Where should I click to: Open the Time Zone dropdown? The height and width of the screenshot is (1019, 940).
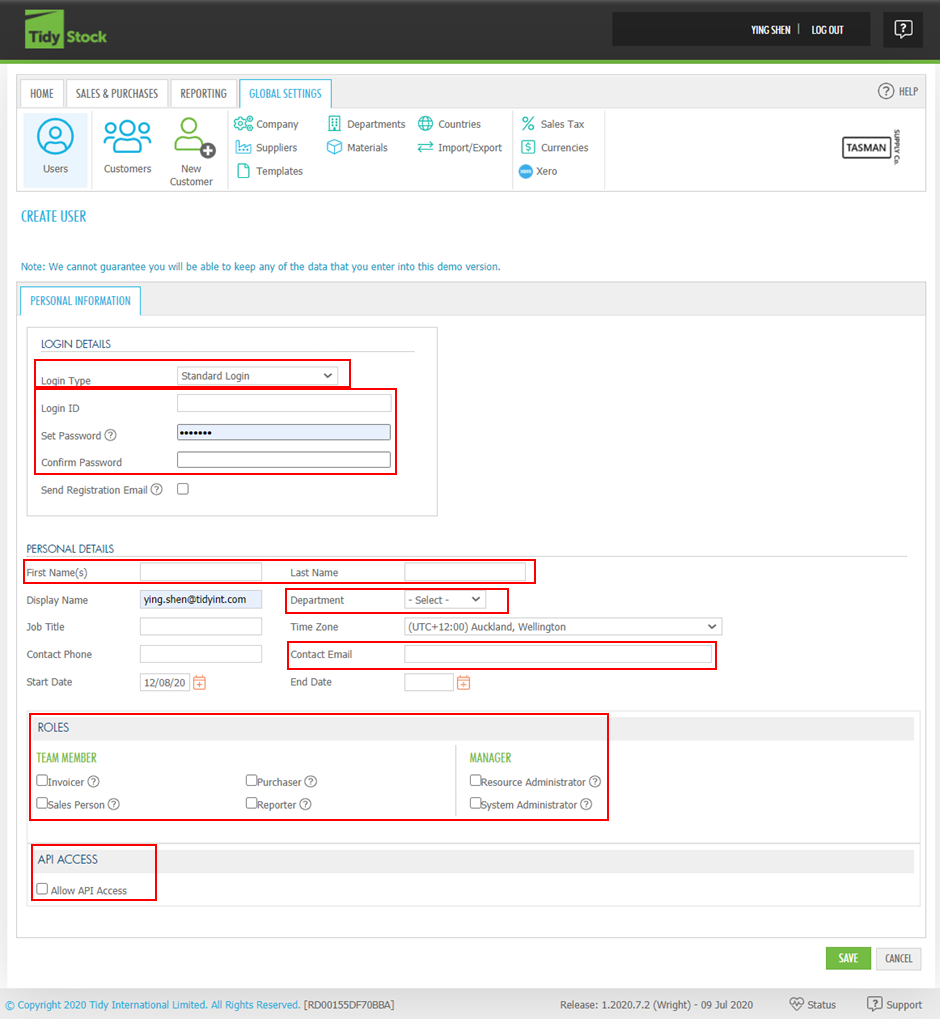pos(562,627)
